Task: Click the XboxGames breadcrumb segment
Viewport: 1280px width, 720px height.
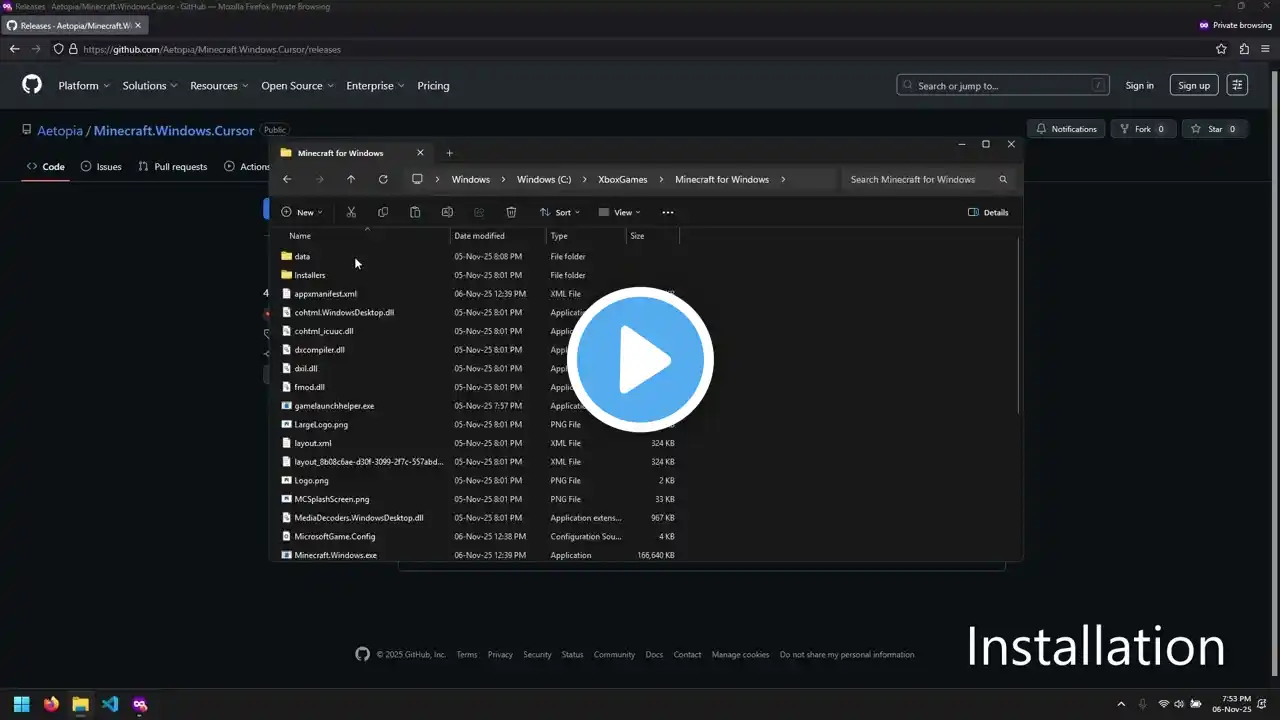Action: click(x=623, y=180)
